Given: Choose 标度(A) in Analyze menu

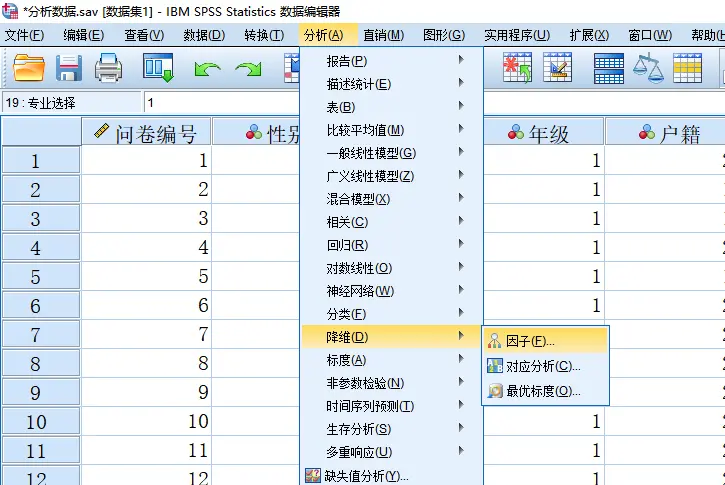Looking at the screenshot, I should (x=391, y=360).
